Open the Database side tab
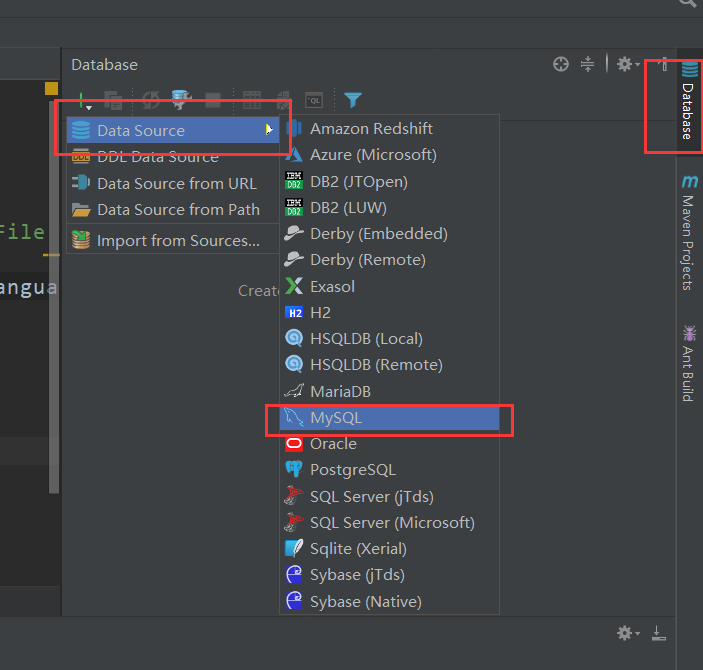703x670 pixels. point(689,101)
